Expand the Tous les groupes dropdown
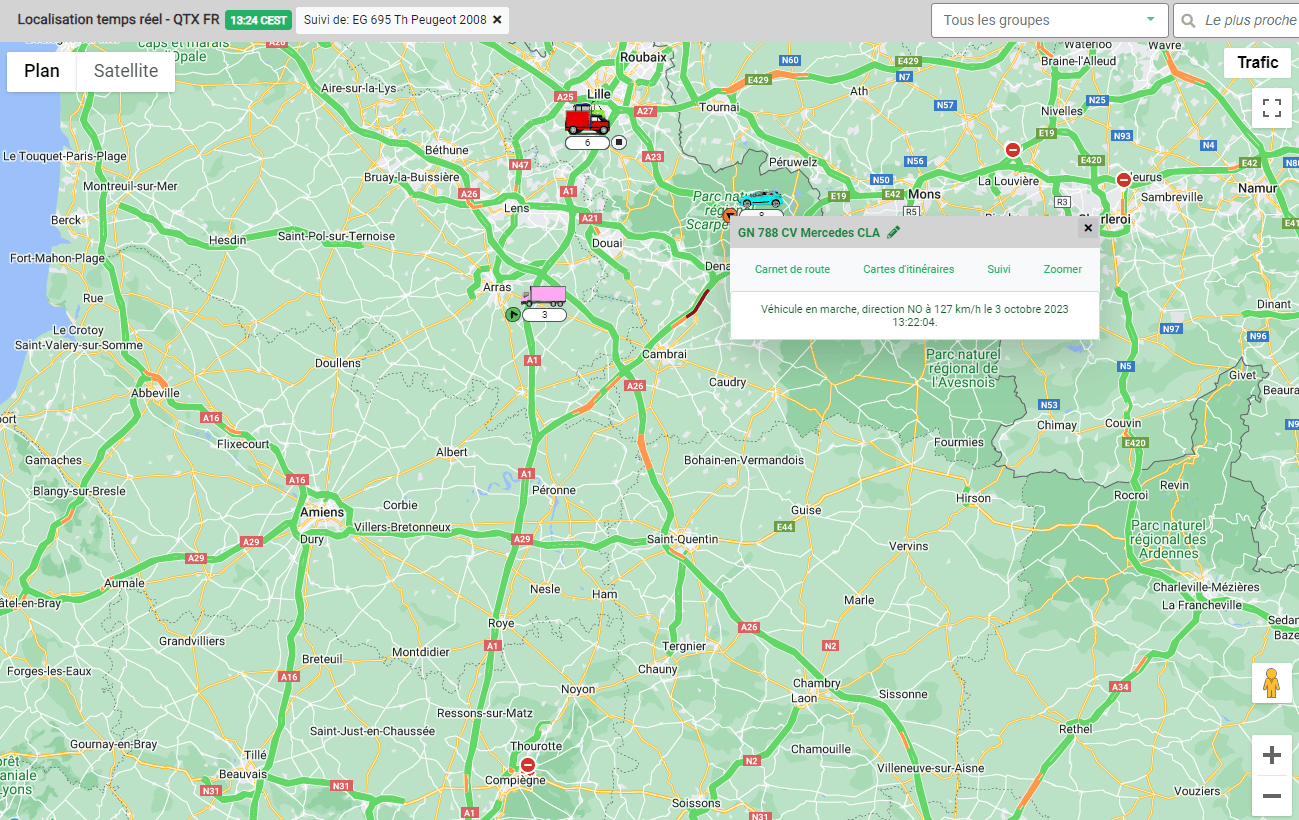 click(x=1049, y=20)
